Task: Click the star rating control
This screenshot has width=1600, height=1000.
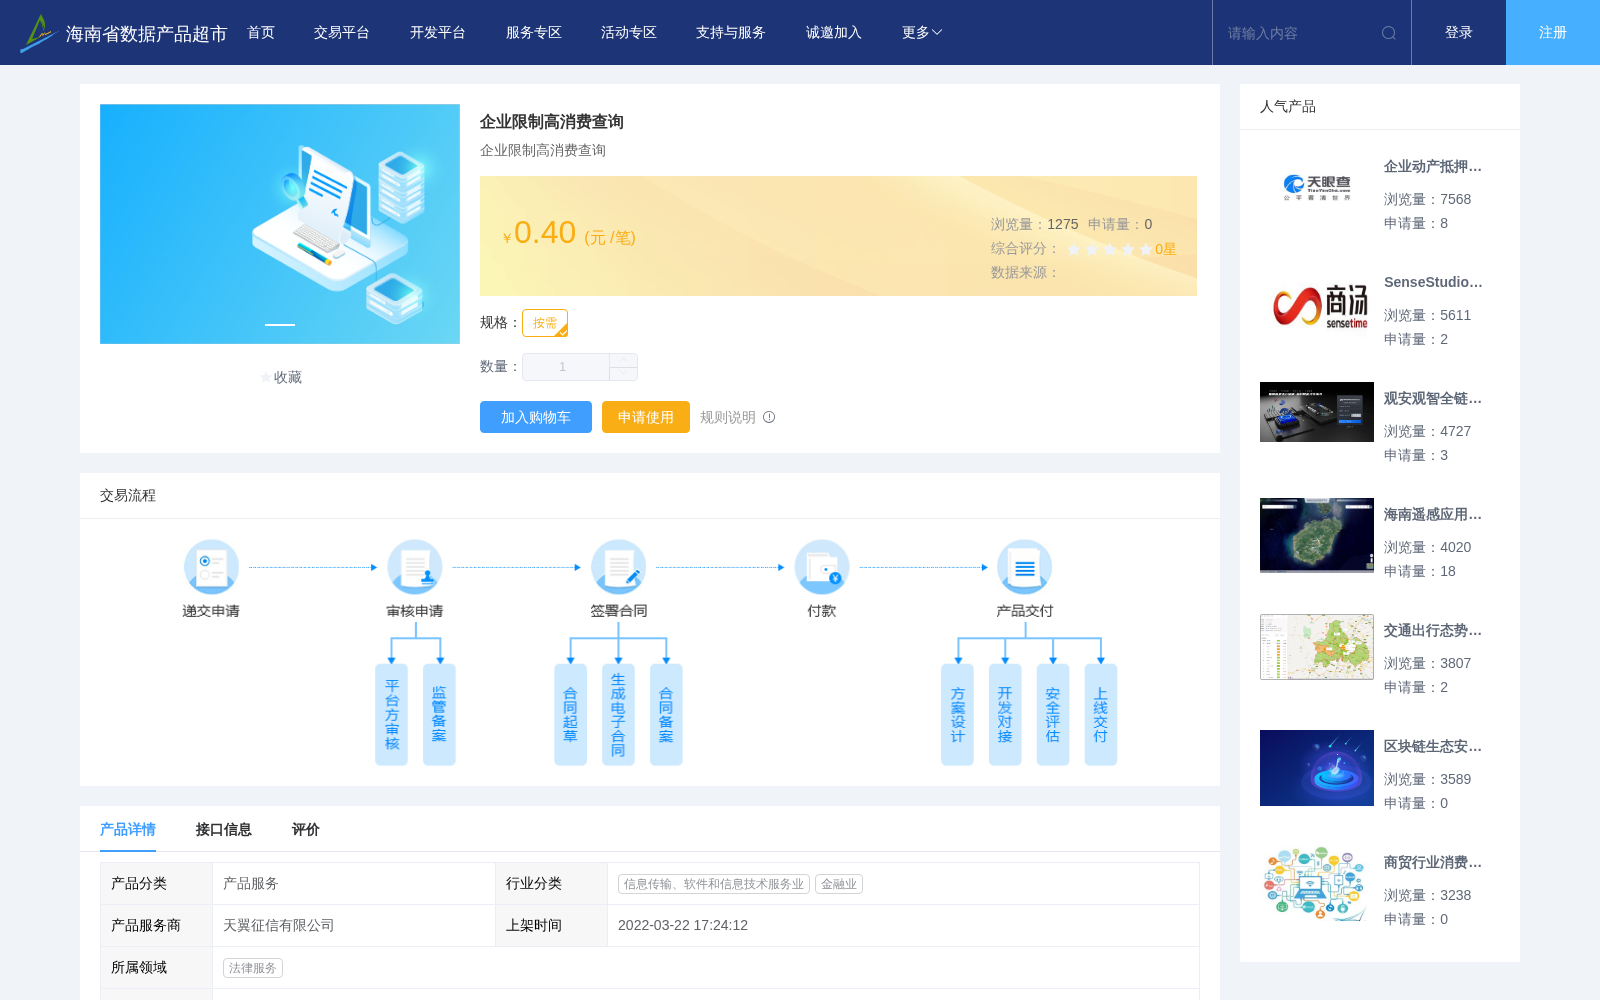Action: click(1110, 249)
